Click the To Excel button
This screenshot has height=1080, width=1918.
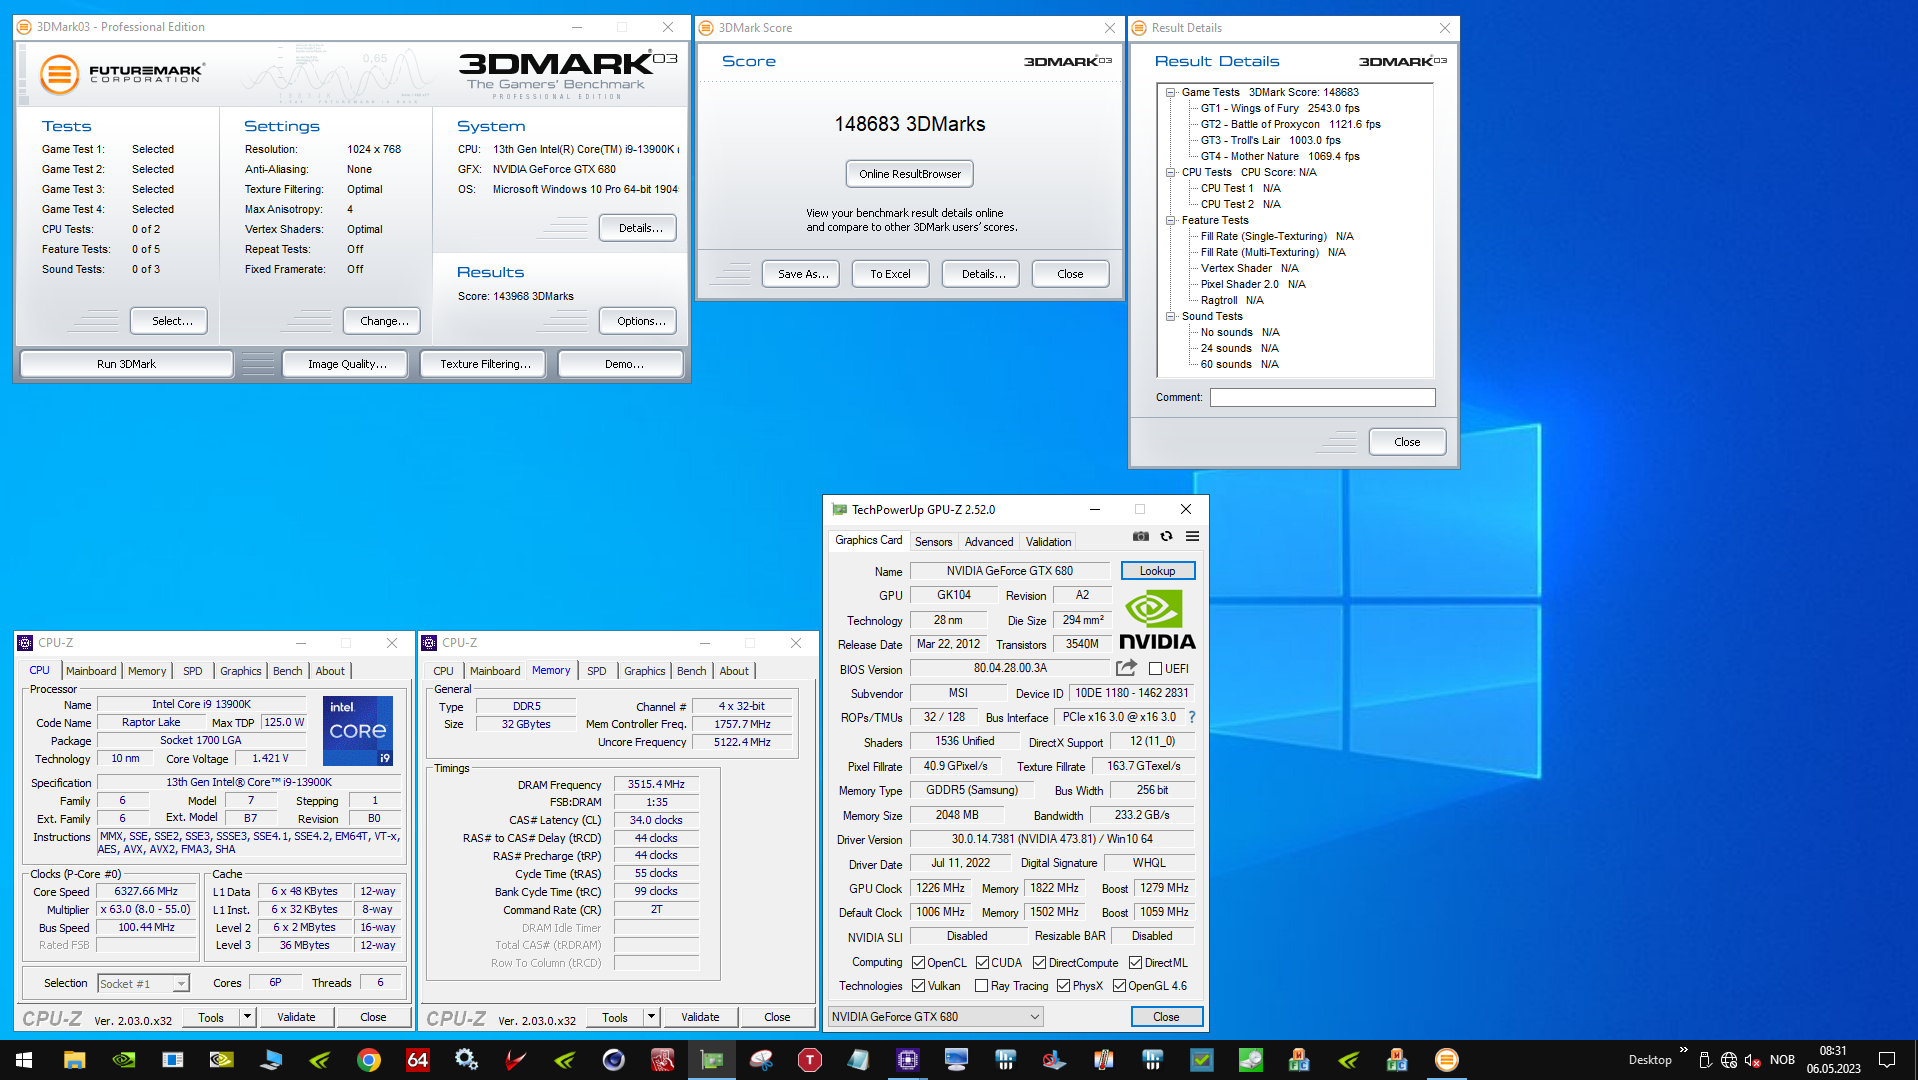tap(890, 274)
